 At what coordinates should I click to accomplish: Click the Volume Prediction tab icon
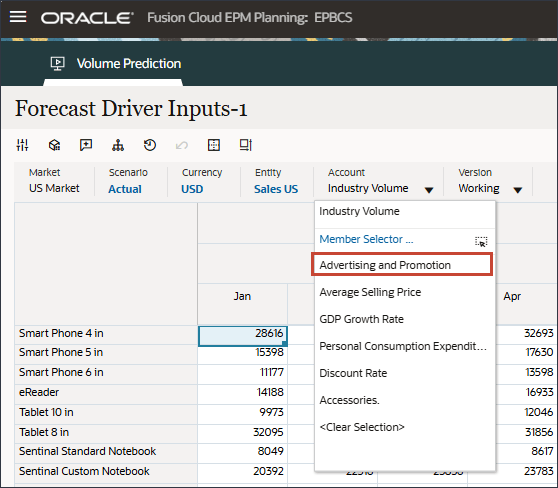point(57,64)
